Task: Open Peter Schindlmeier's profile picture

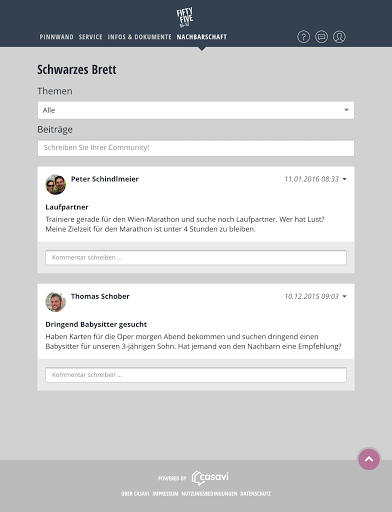Action: tap(56, 184)
